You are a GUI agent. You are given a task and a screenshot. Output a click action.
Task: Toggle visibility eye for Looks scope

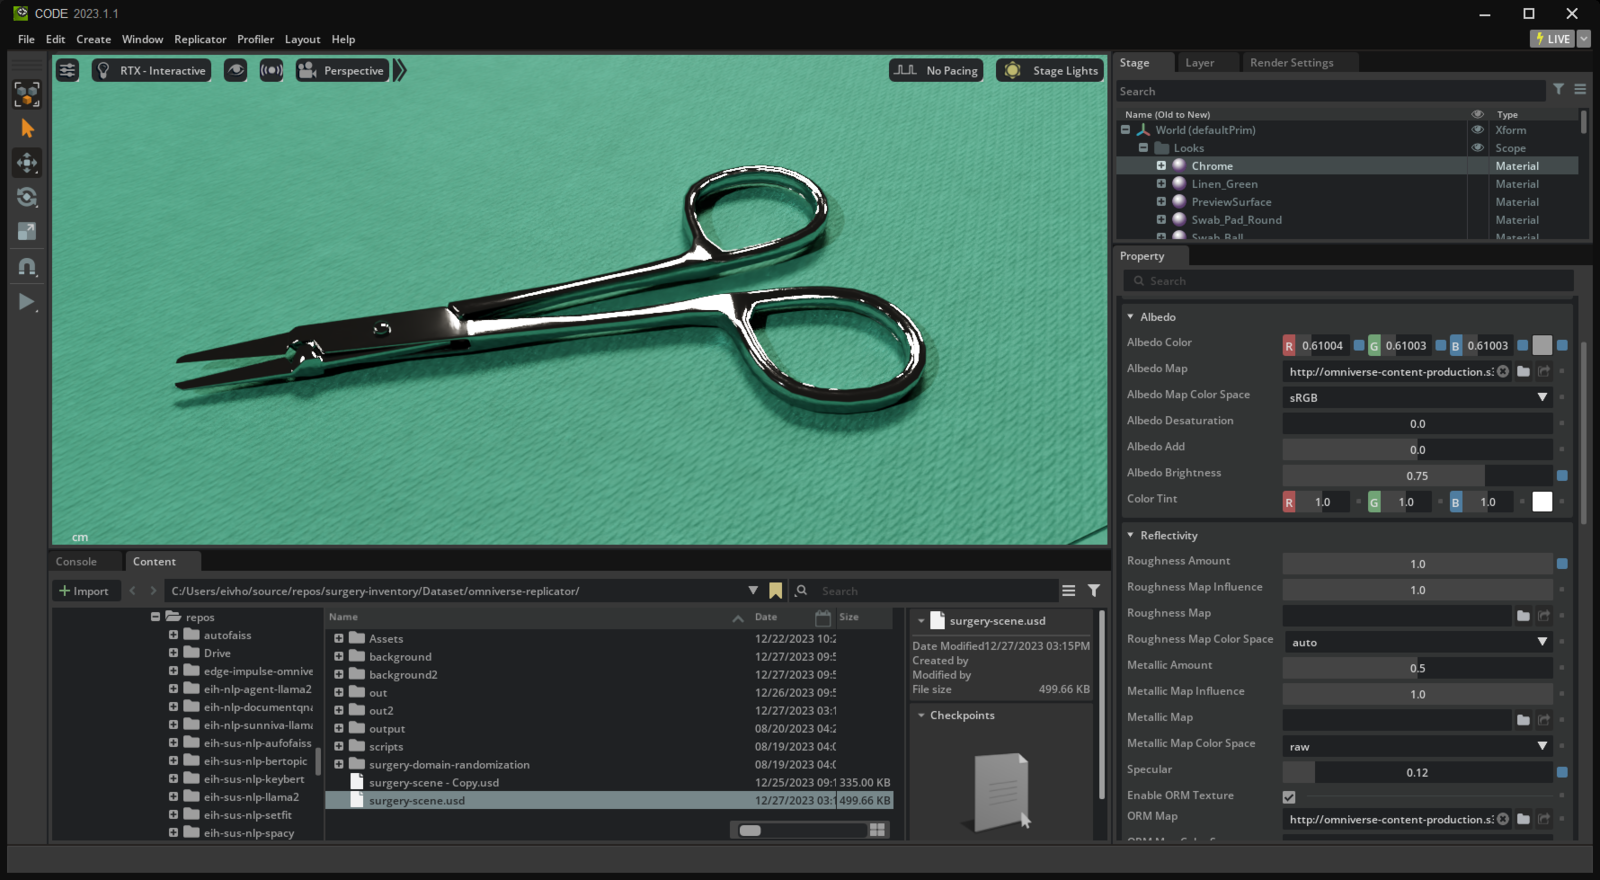[1477, 148]
